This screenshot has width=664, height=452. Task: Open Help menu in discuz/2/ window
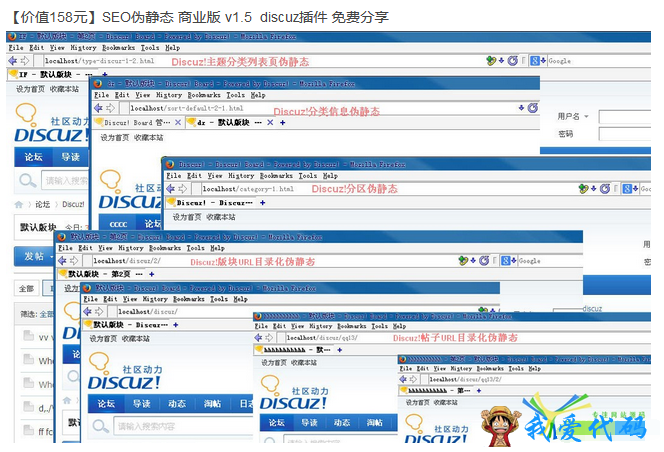pyautogui.click(x=217, y=248)
